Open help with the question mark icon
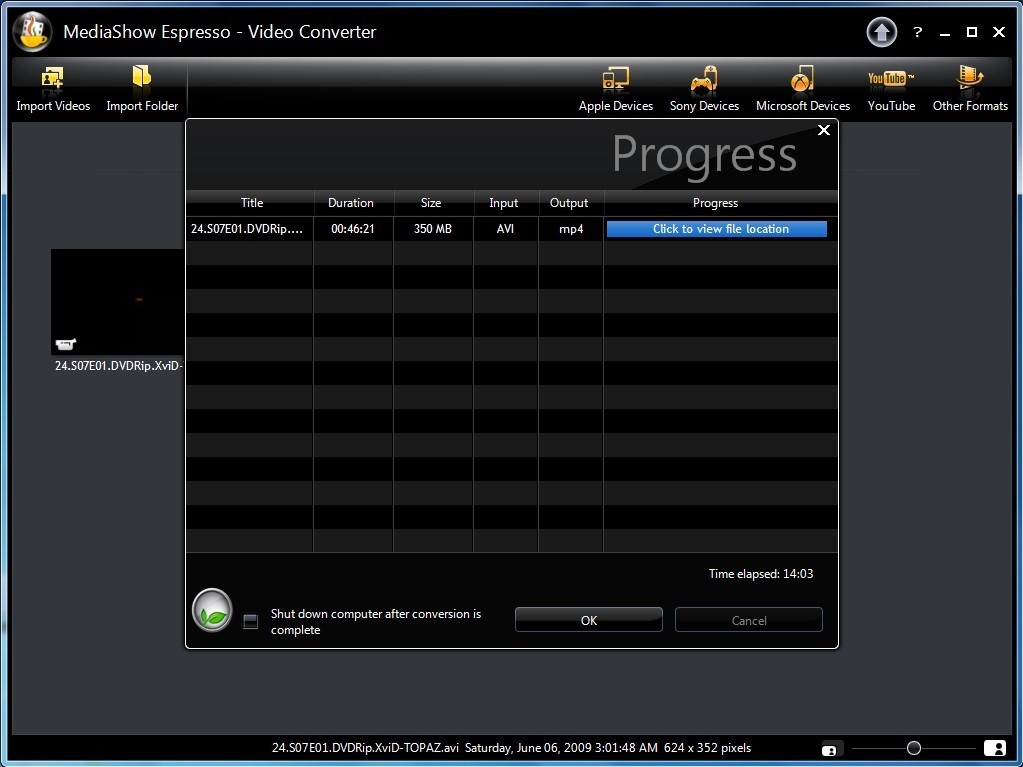This screenshot has width=1023, height=767. click(x=917, y=32)
